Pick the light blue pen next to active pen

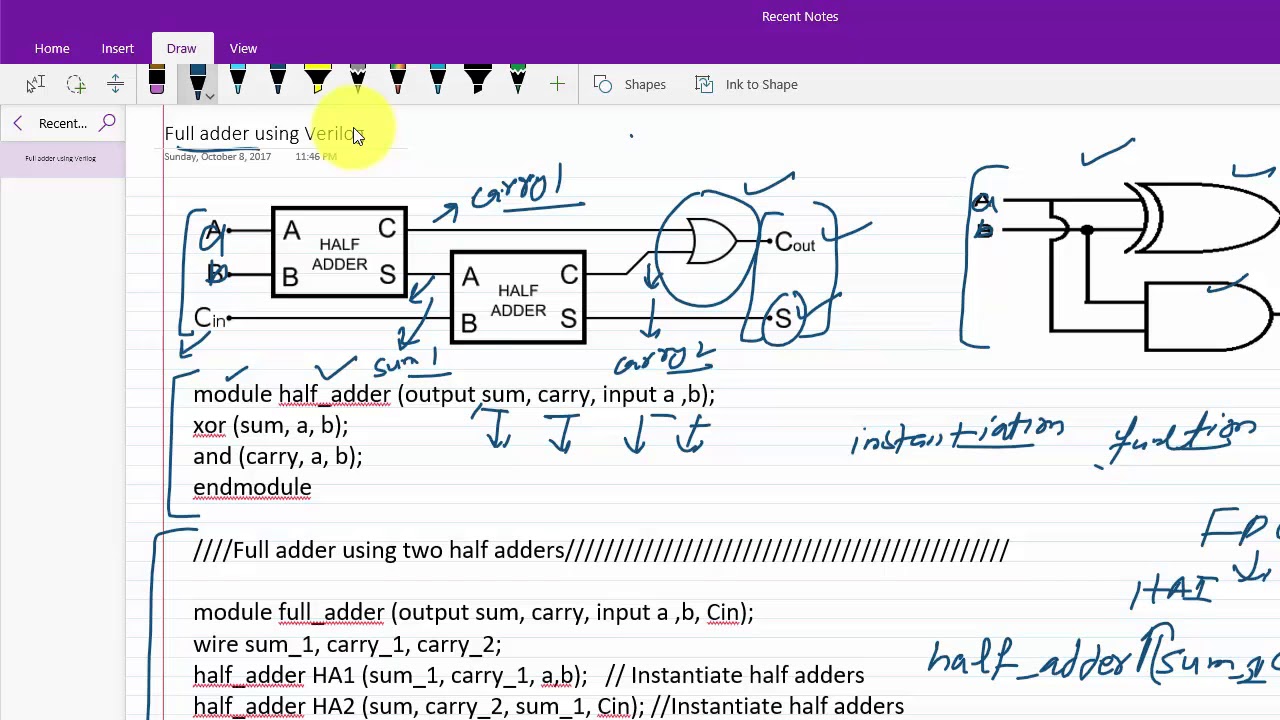tap(237, 82)
